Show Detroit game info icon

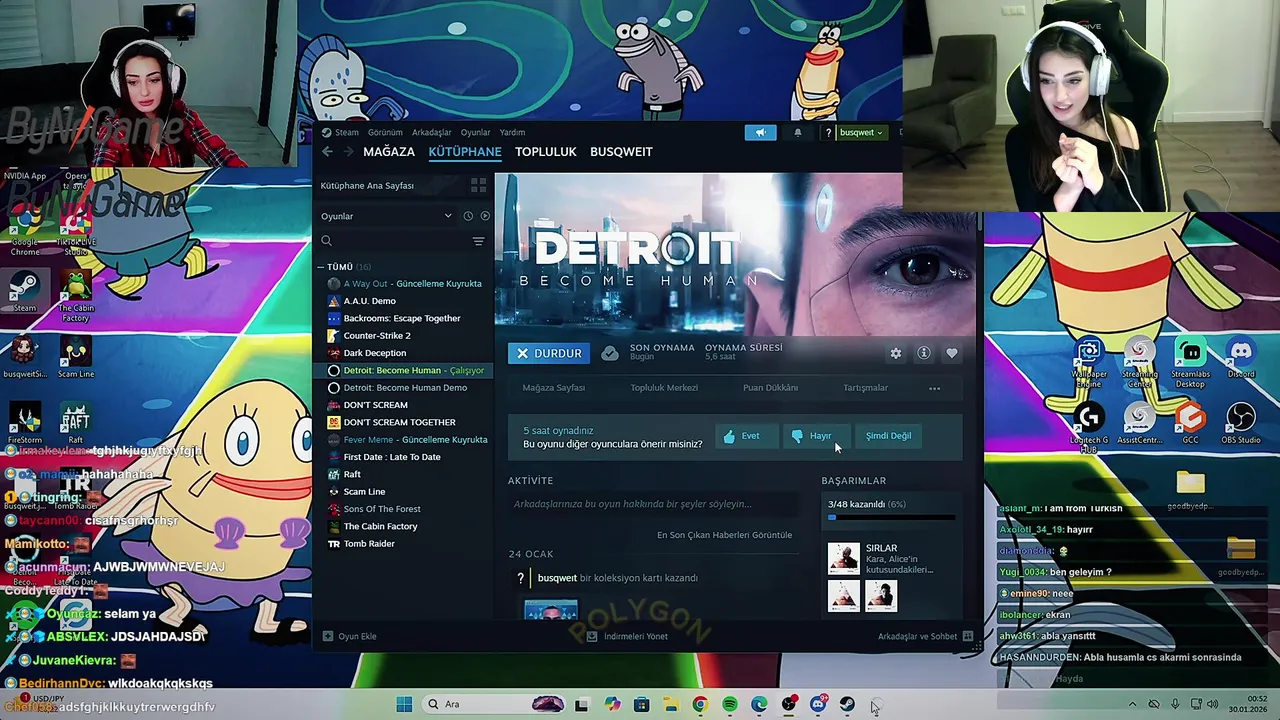[924, 353]
